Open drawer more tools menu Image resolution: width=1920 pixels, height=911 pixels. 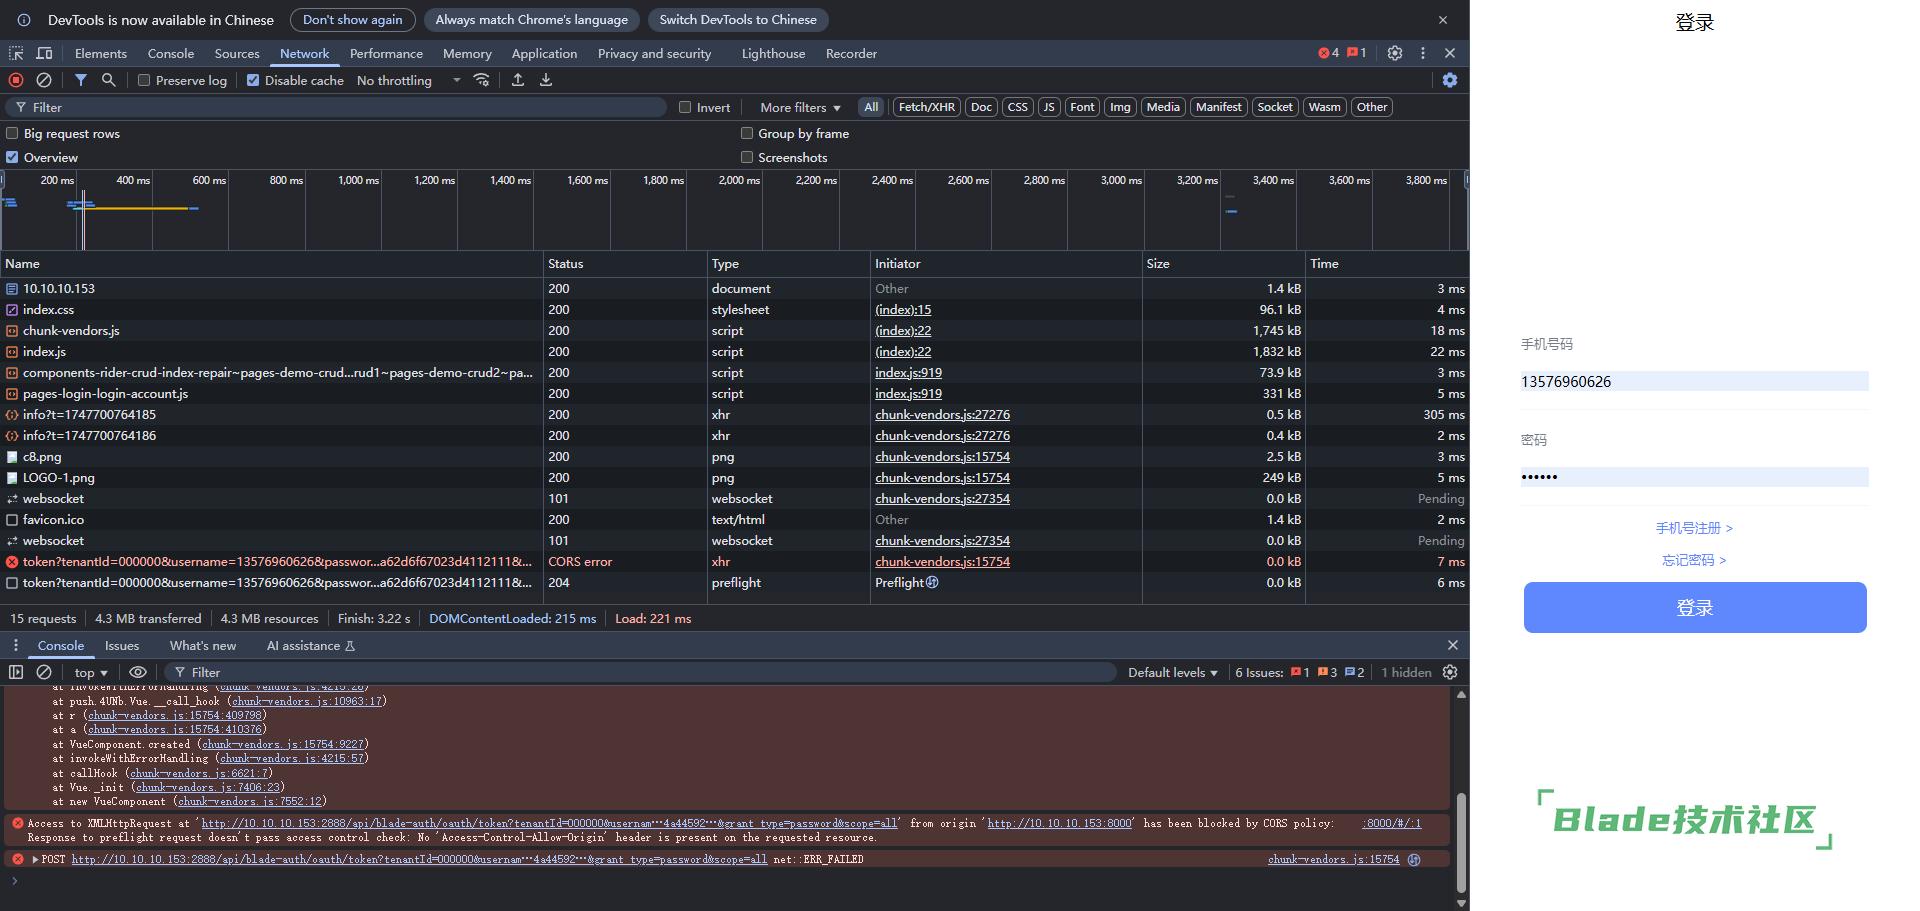(x=16, y=645)
